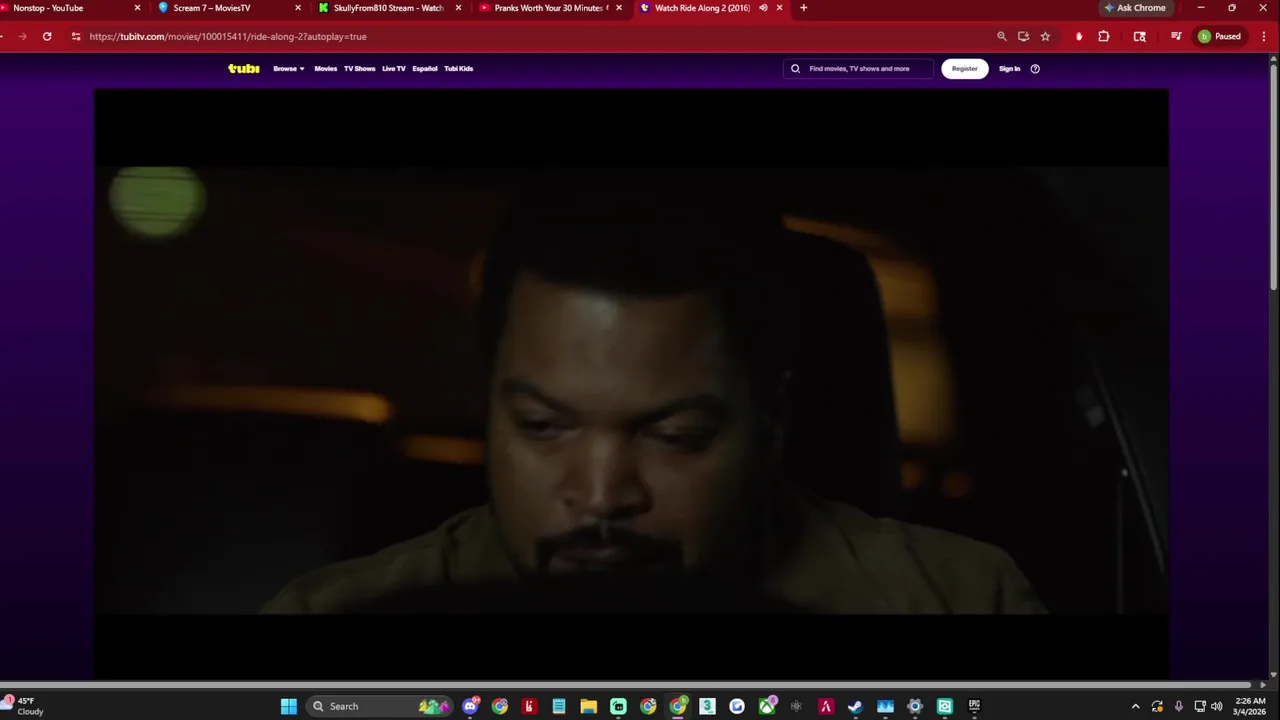
Task: Click the Tubi logo
Action: pyautogui.click(x=243, y=68)
